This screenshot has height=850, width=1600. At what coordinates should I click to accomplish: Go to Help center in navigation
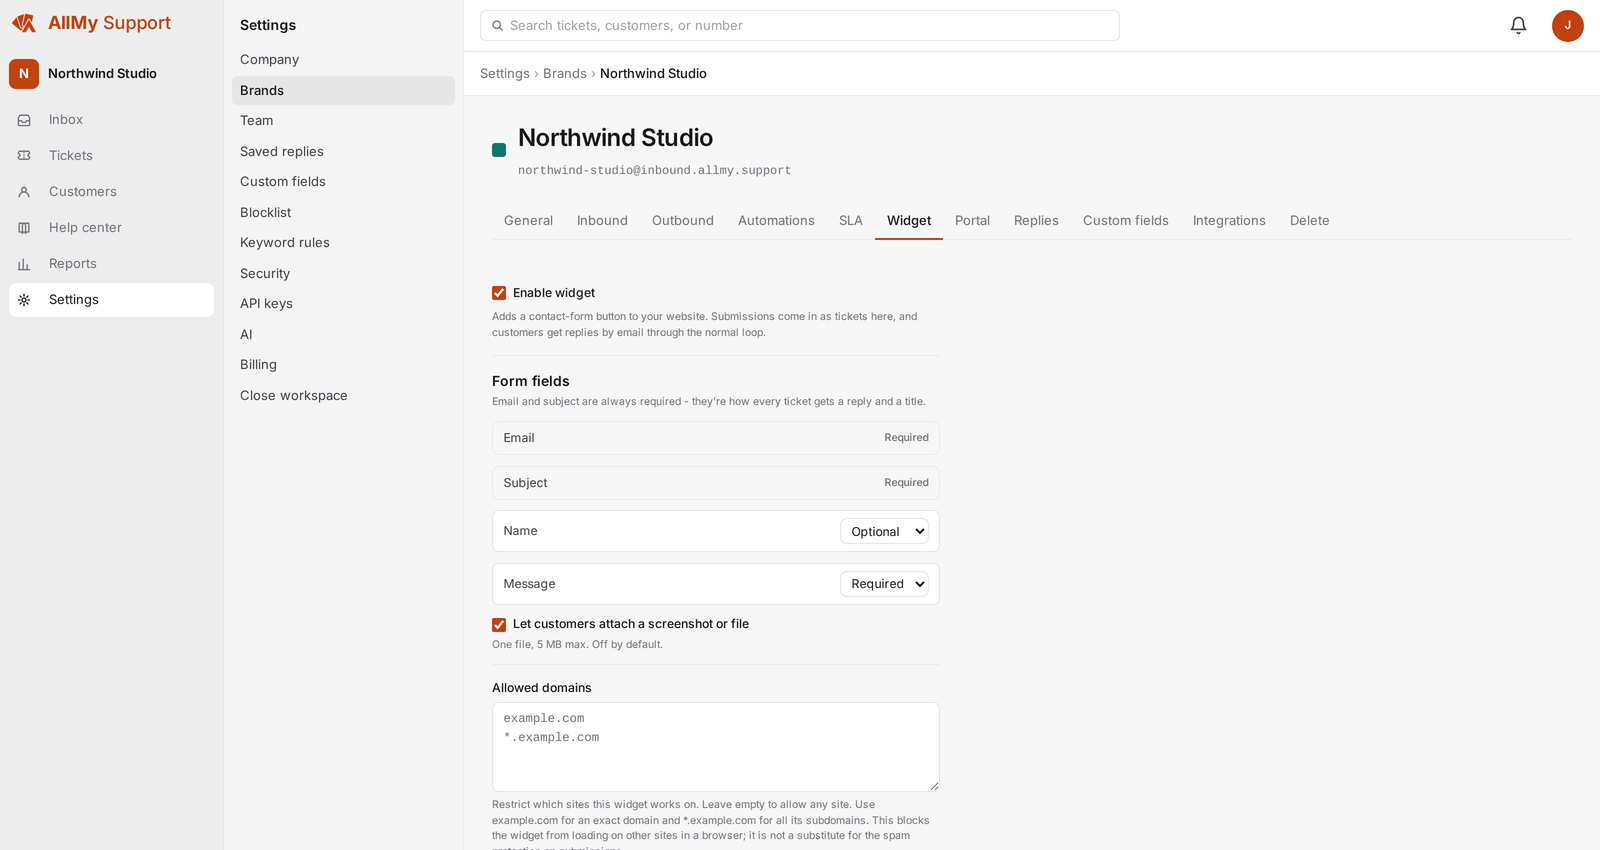tap(111, 228)
